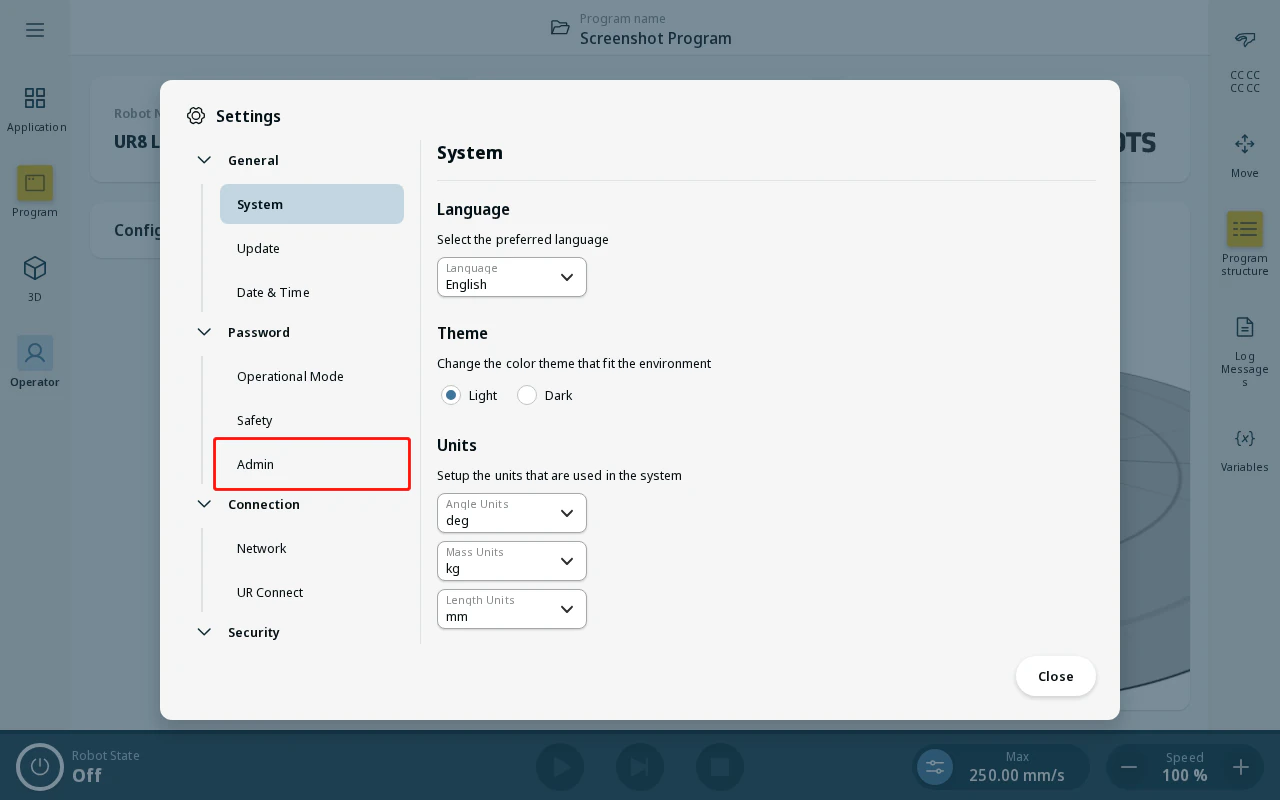Open Log Messages icon
The height and width of the screenshot is (800, 1280).
pyautogui.click(x=1245, y=327)
